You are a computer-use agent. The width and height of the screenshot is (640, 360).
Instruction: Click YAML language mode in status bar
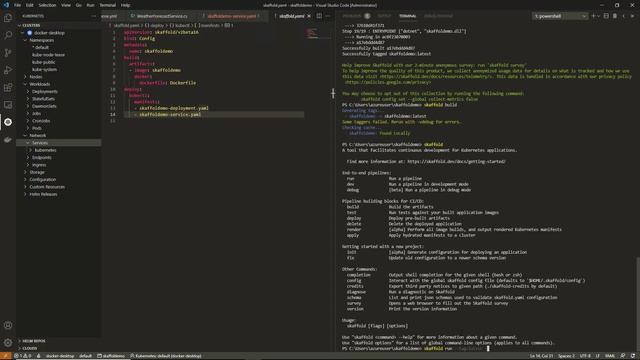point(610,356)
